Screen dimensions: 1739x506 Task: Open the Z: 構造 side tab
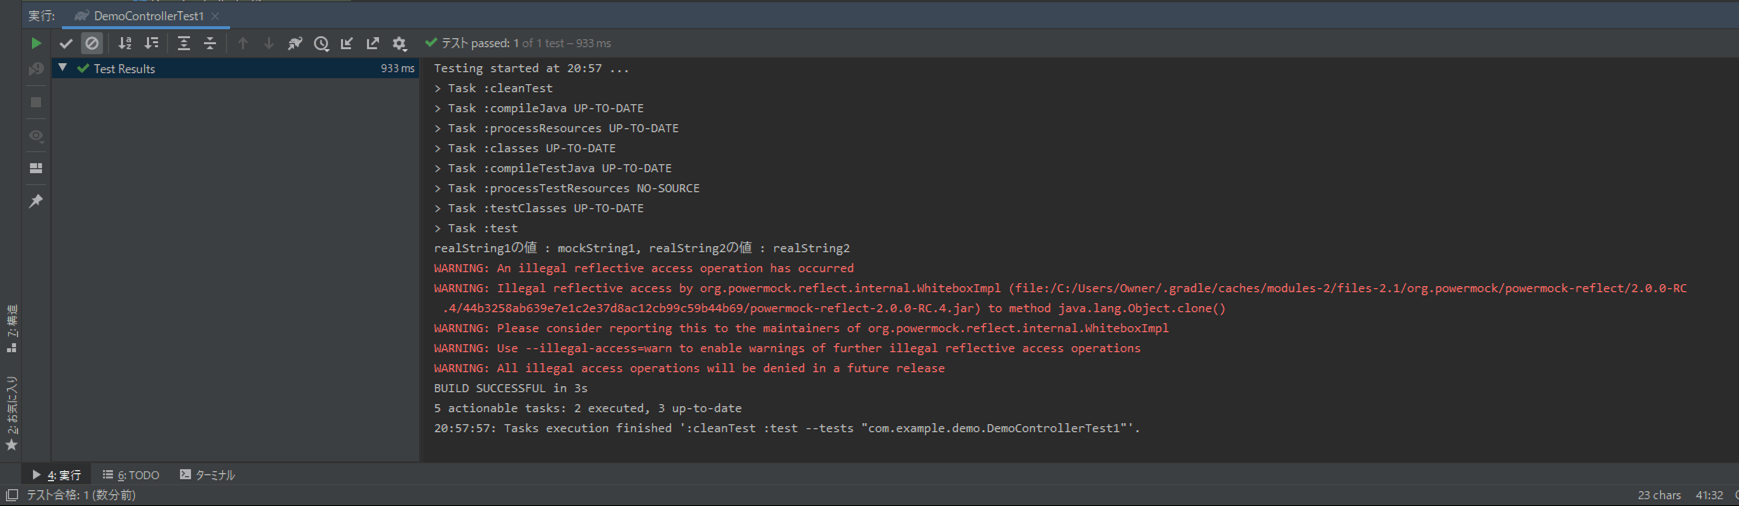click(x=12, y=328)
